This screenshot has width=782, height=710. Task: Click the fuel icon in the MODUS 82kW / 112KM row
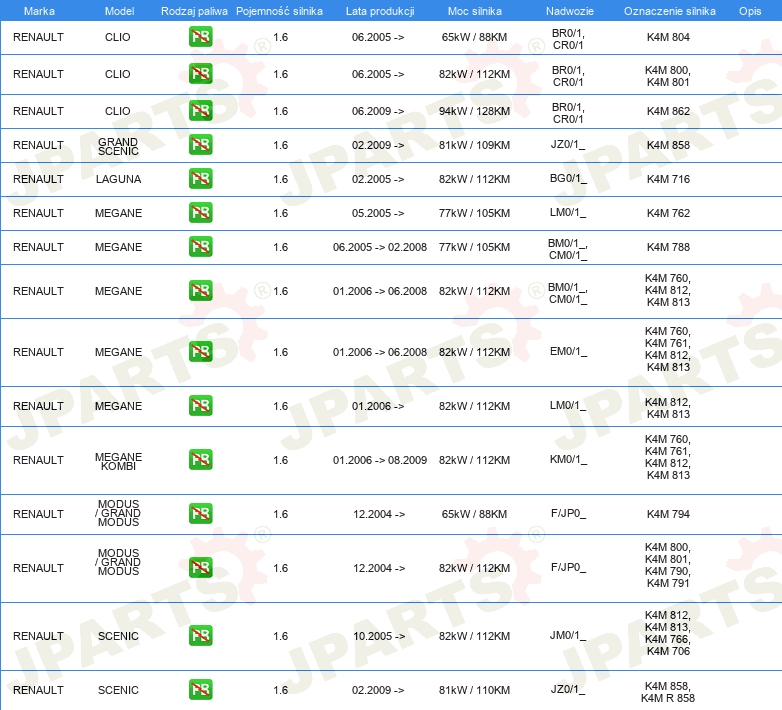click(x=200, y=567)
